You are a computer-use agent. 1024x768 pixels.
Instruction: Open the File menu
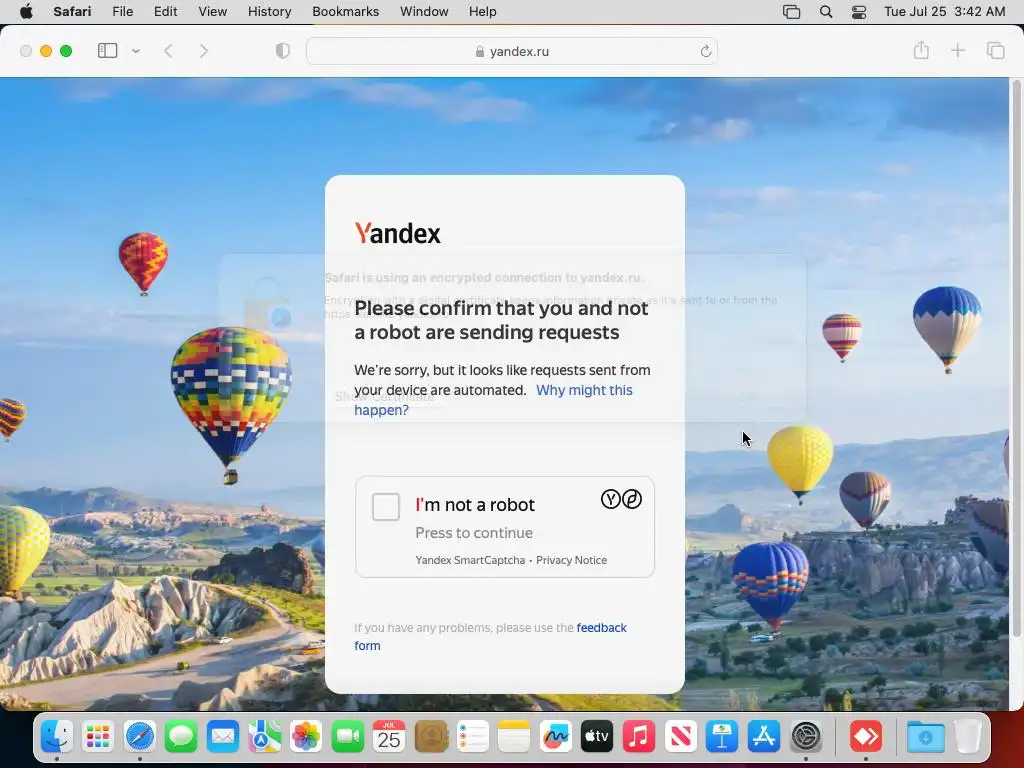coord(123,12)
